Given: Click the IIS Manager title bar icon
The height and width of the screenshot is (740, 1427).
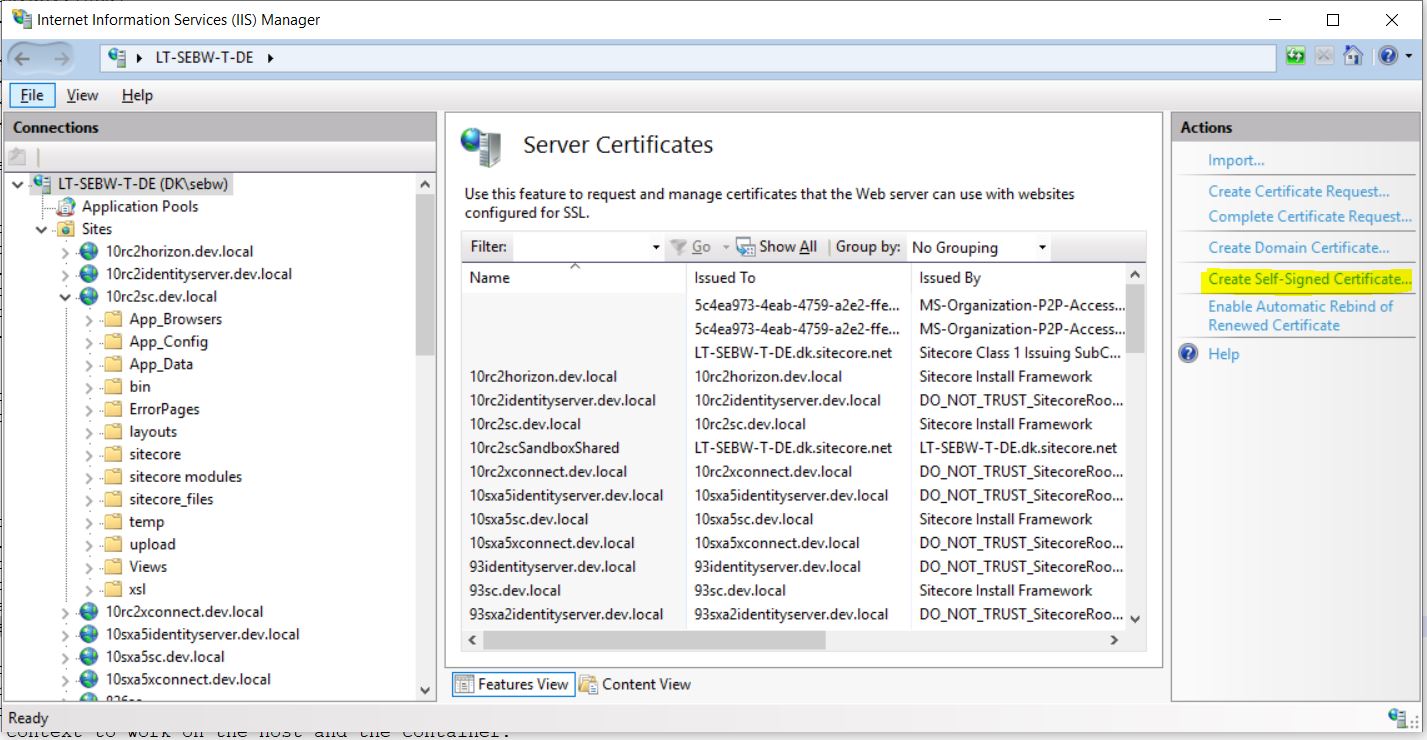Looking at the screenshot, I should click(x=21, y=19).
